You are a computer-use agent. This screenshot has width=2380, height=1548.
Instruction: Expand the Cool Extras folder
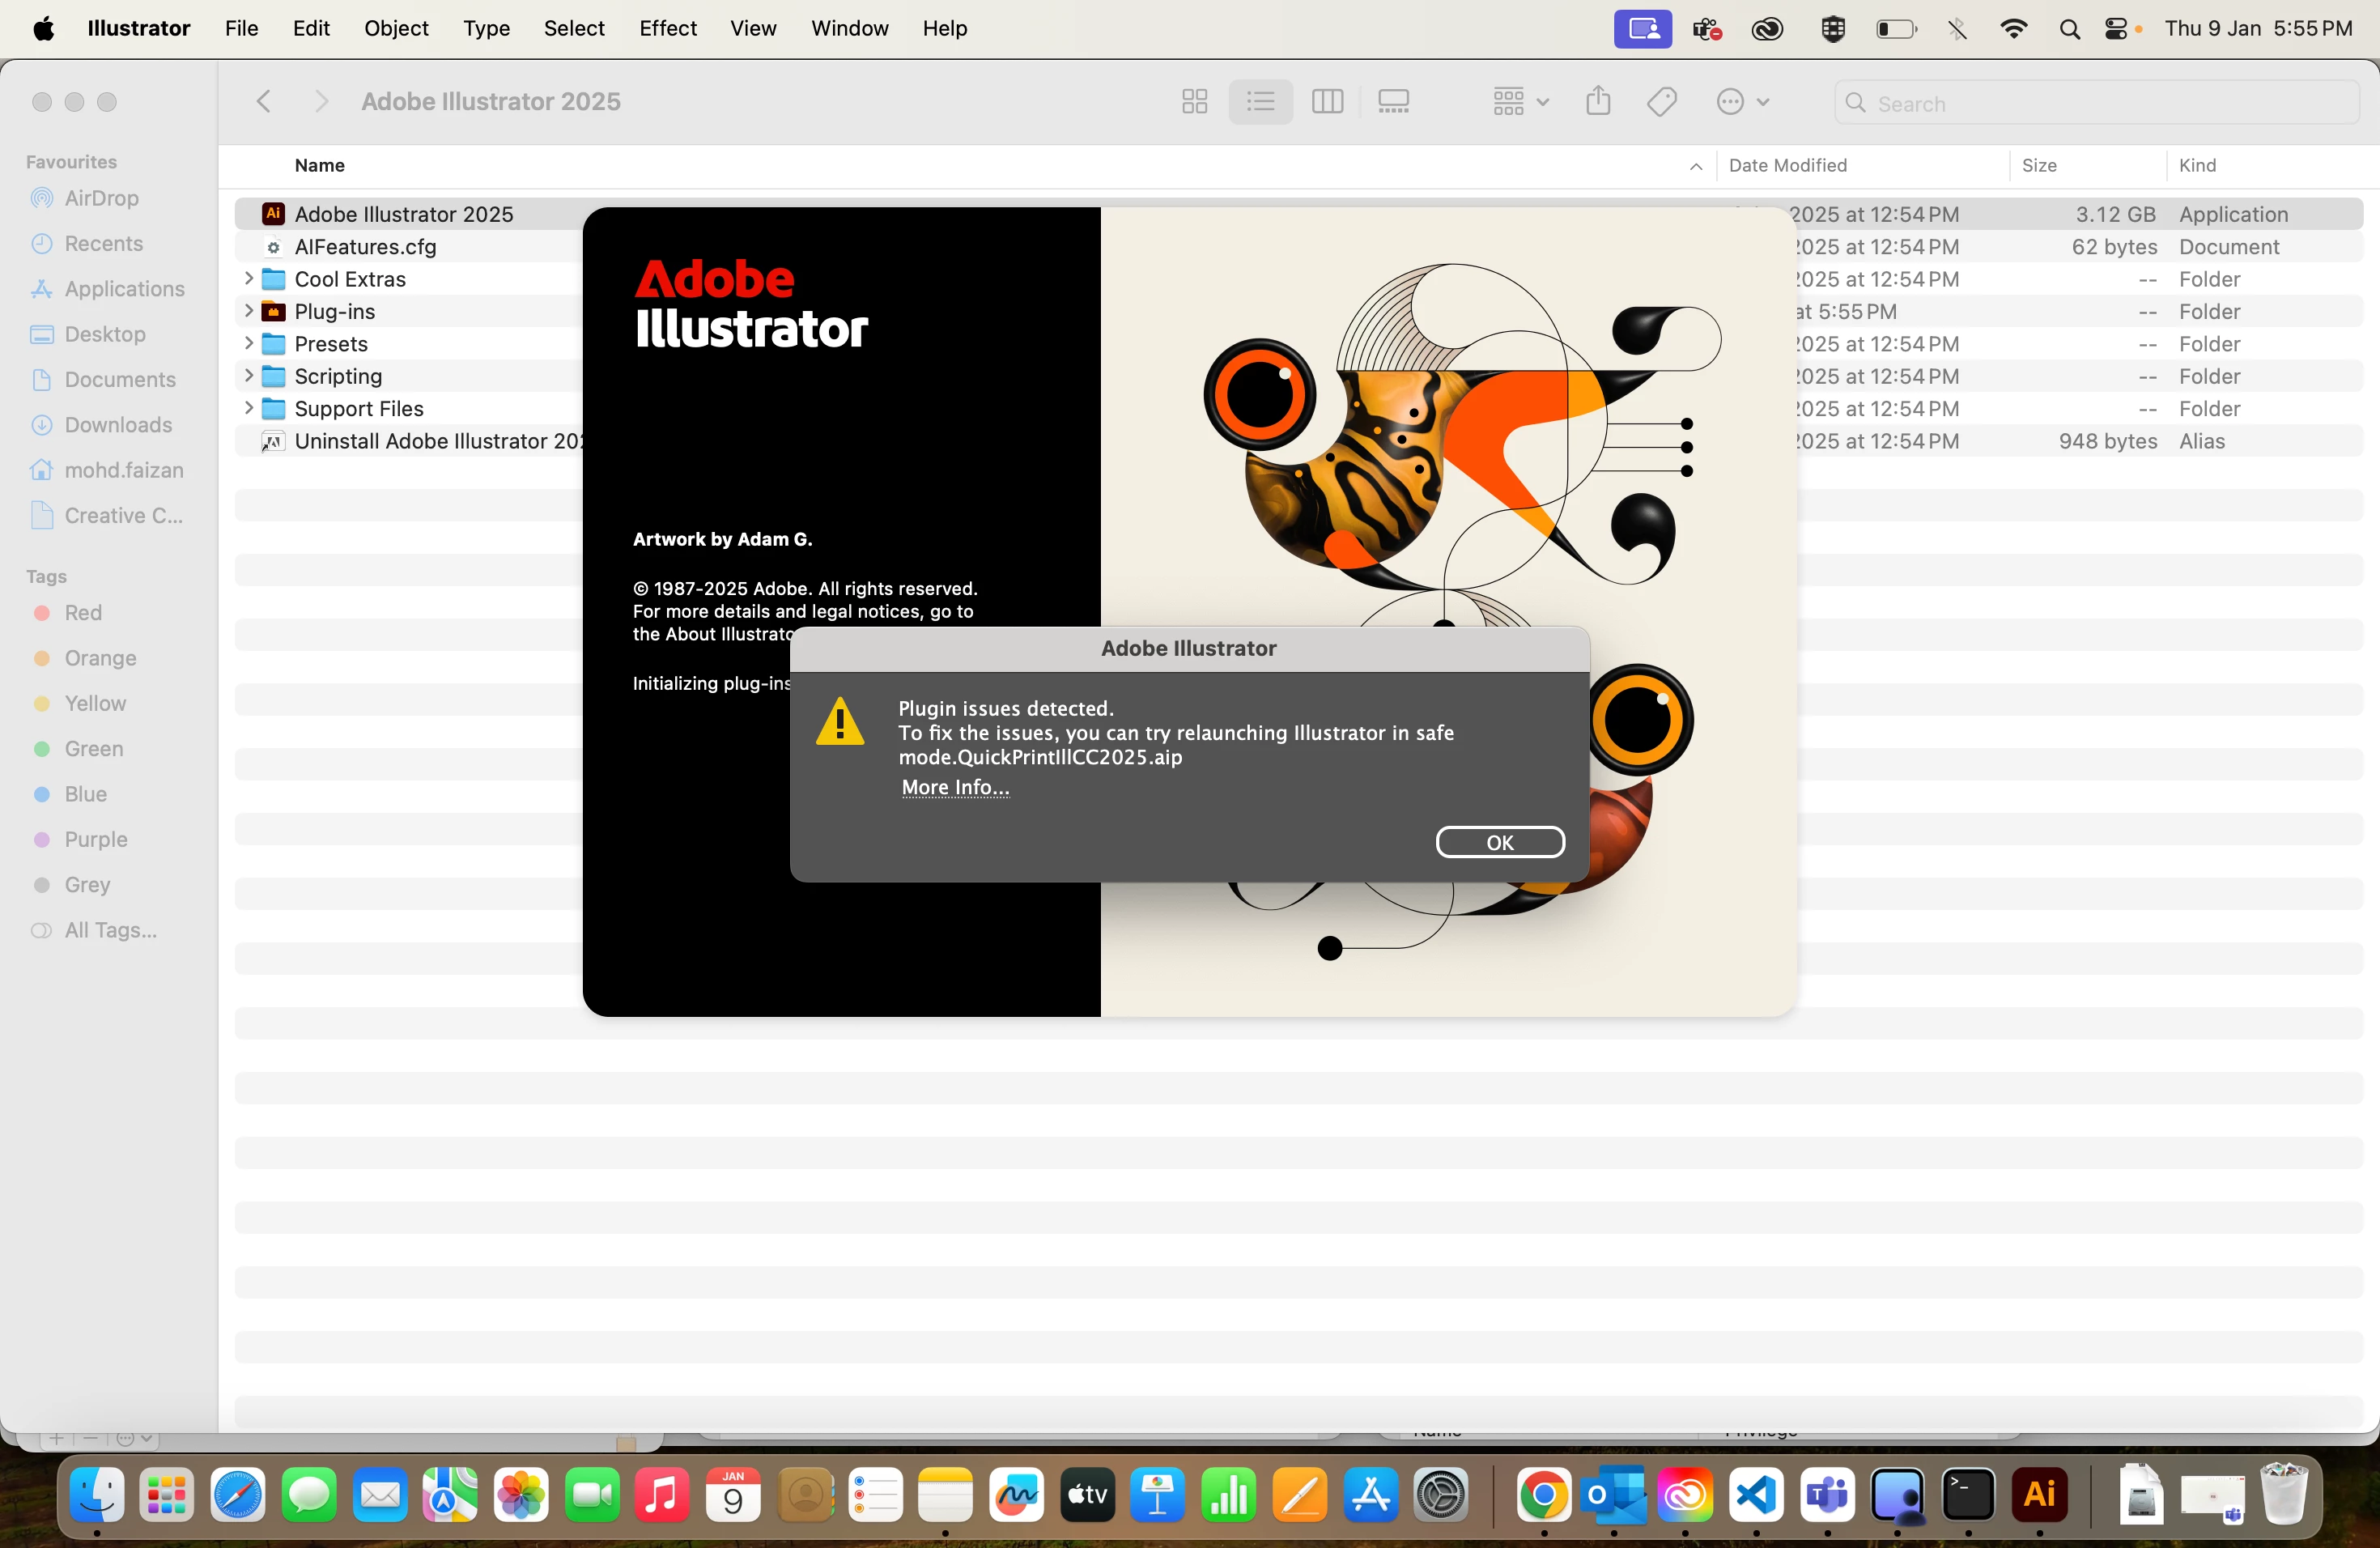[x=248, y=279]
